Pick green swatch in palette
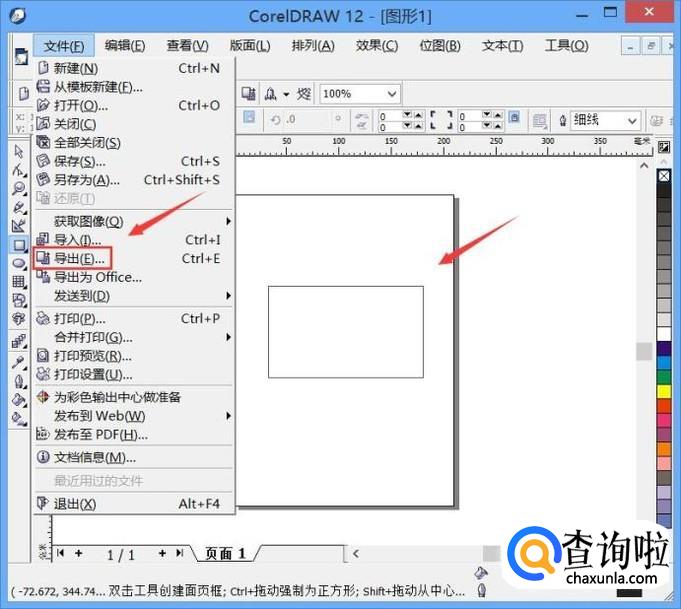This screenshot has width=681, height=609. (664, 377)
